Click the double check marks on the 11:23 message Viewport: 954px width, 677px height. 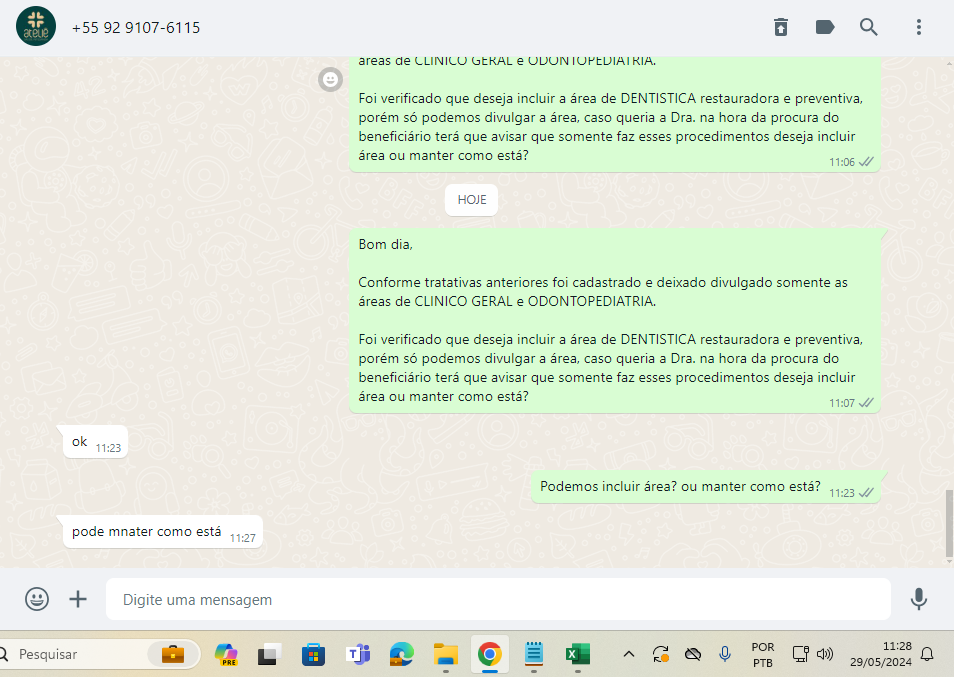point(866,493)
